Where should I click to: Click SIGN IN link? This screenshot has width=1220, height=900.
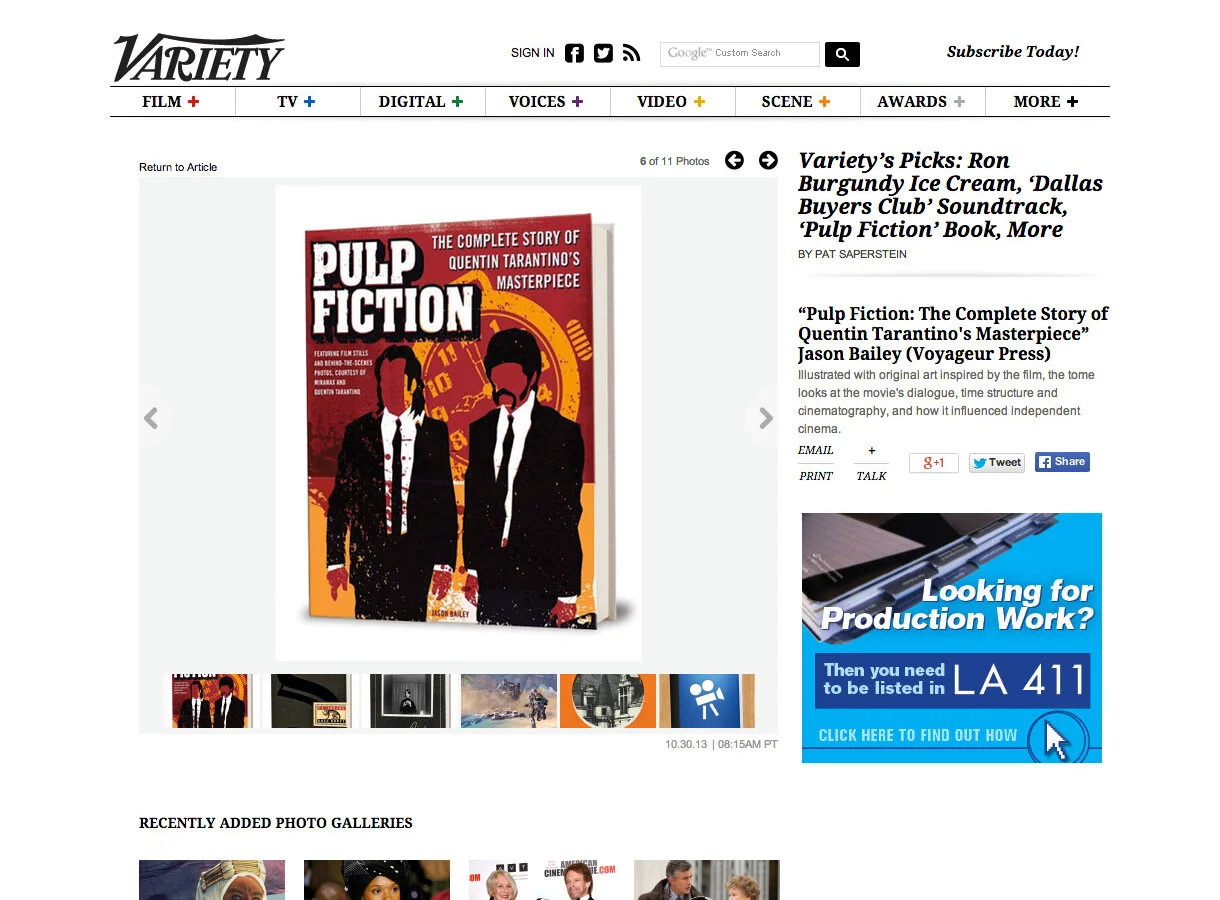coord(532,53)
